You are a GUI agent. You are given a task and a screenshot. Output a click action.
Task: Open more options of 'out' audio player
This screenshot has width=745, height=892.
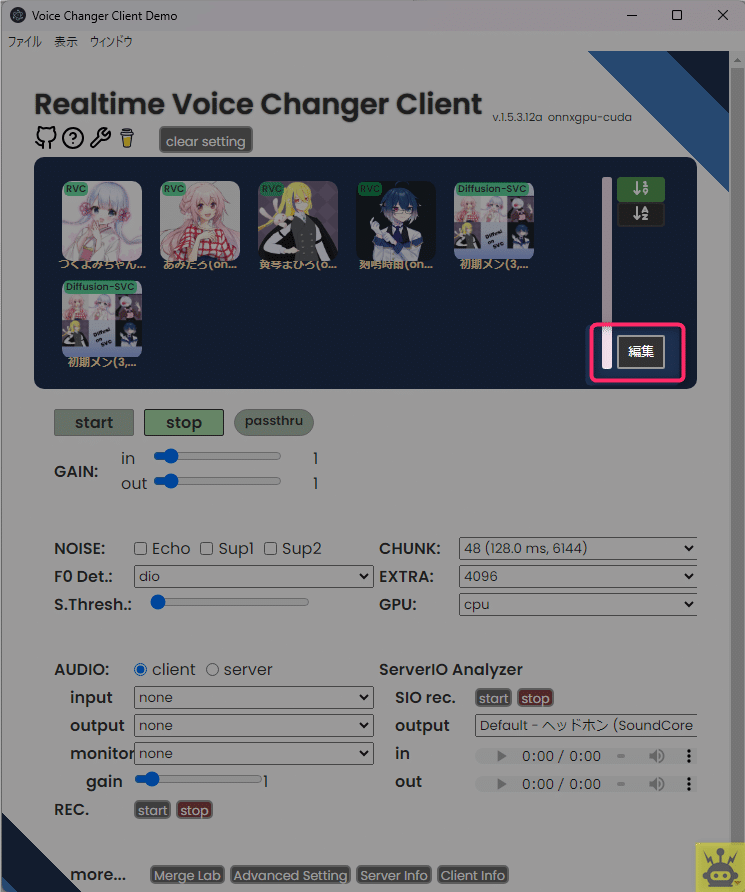[x=689, y=783]
